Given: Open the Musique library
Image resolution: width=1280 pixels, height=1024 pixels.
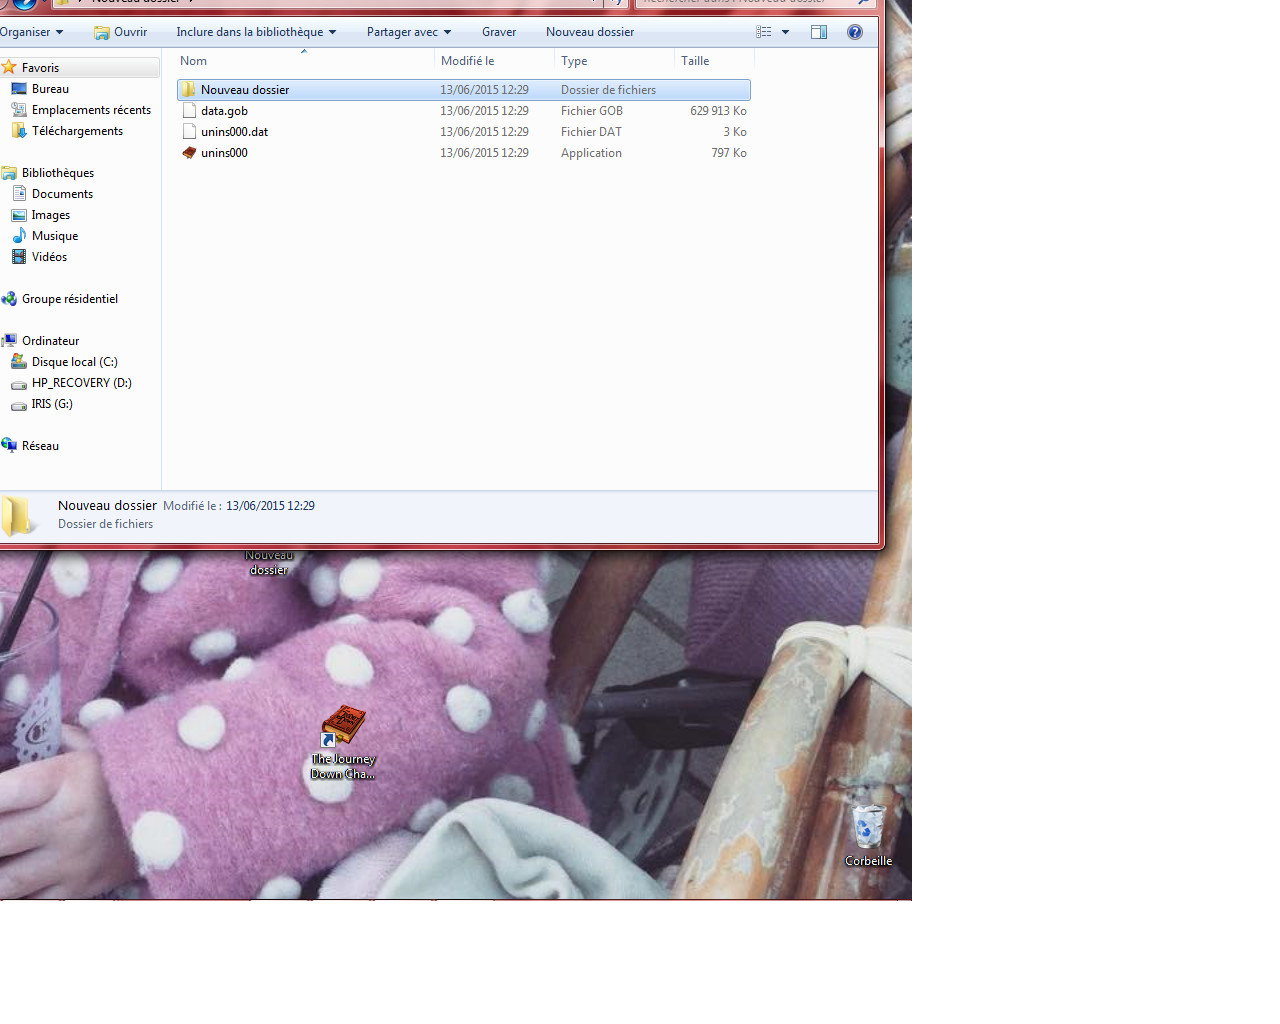Looking at the screenshot, I should (x=55, y=236).
